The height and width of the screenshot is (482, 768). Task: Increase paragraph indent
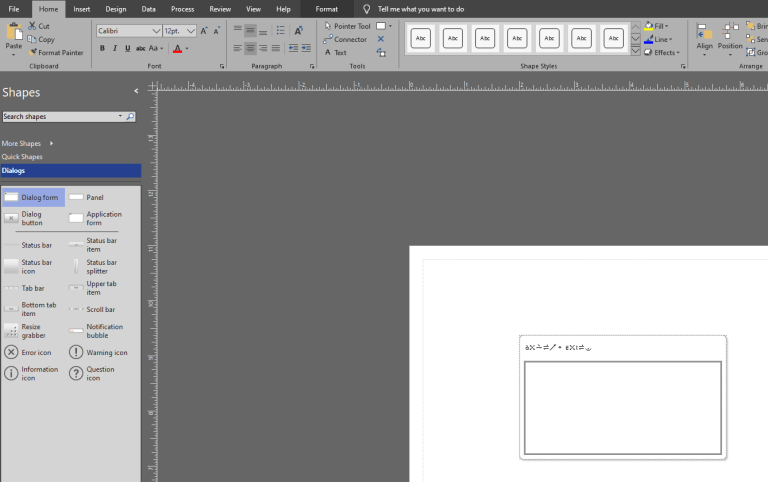tap(306, 48)
